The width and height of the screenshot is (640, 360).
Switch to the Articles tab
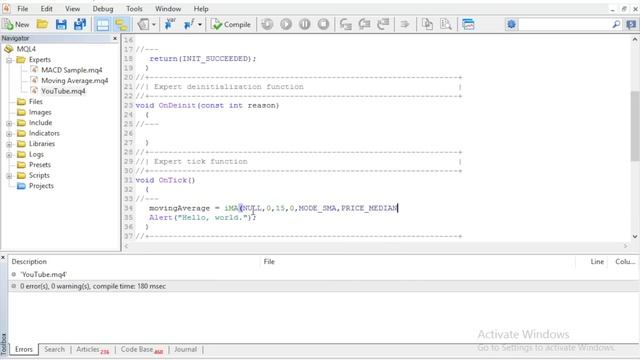92,350
